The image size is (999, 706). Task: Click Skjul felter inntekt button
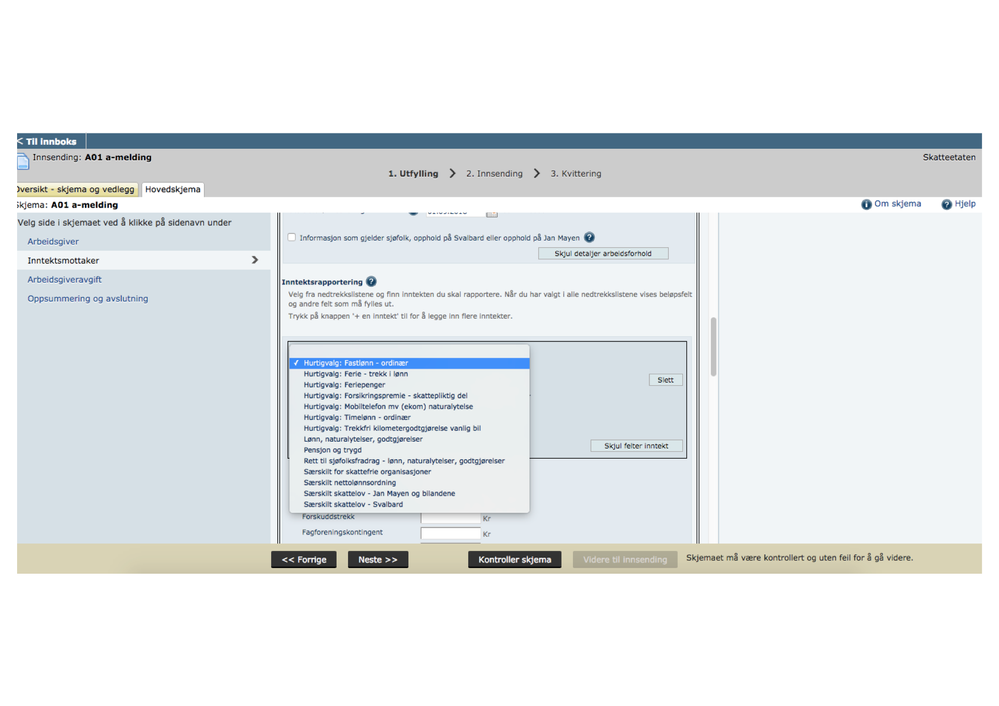tap(636, 446)
